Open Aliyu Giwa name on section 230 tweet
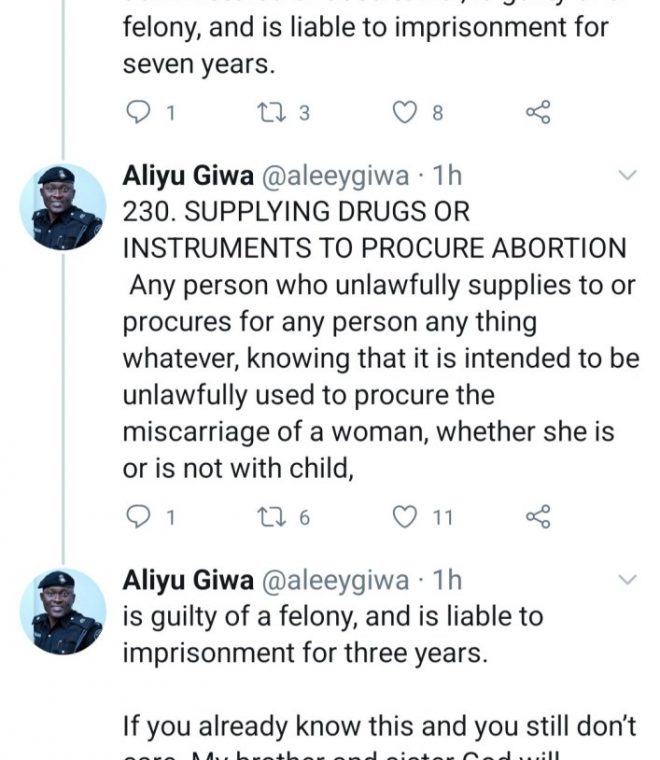 point(187,177)
